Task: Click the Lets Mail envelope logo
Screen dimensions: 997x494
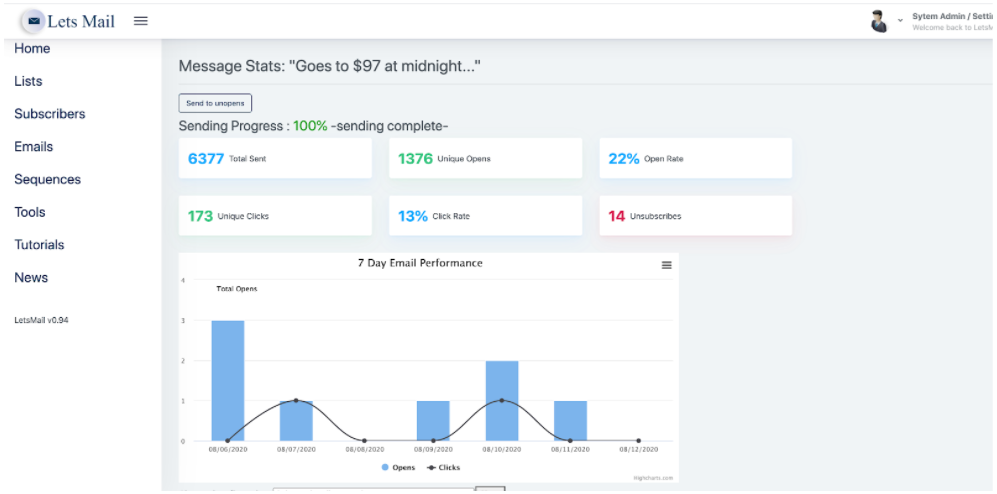Action: coord(34,21)
